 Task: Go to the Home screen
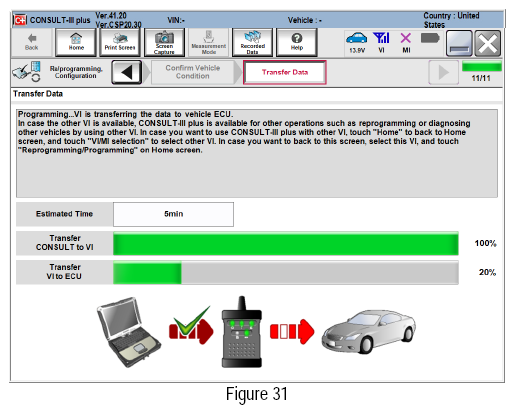pyautogui.click(x=76, y=42)
